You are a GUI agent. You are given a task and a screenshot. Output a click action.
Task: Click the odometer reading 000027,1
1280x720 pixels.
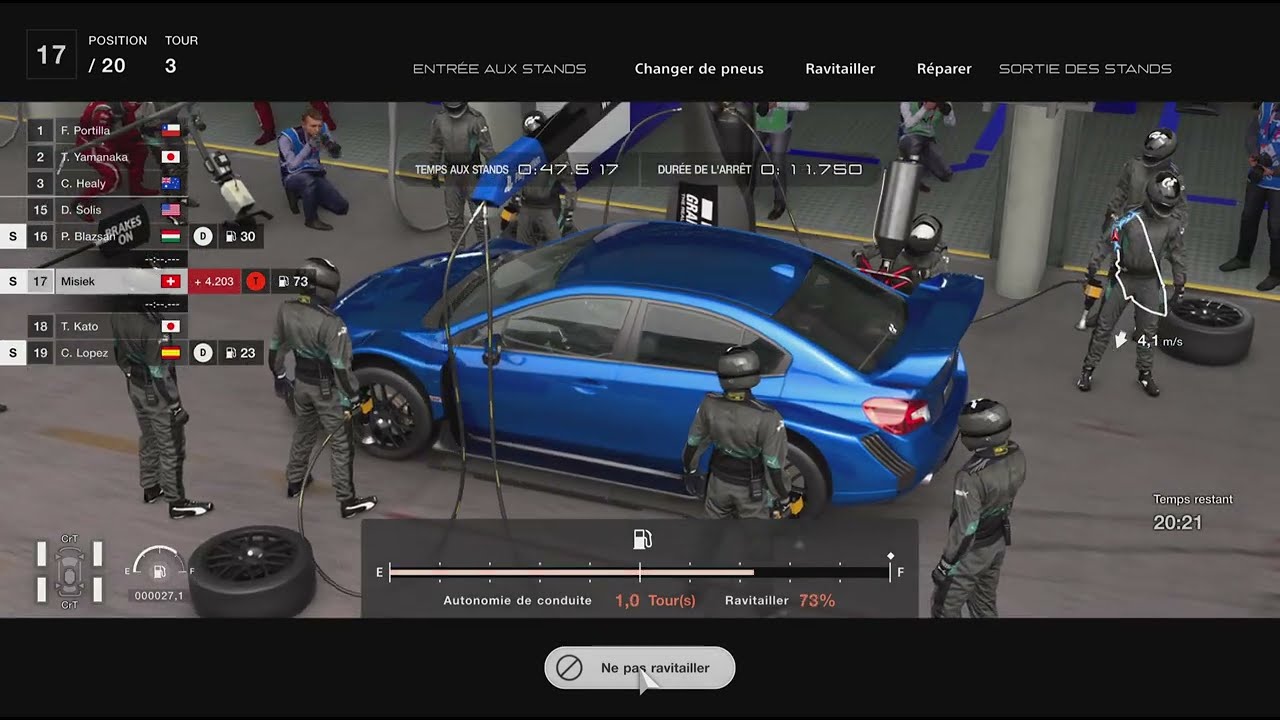click(x=159, y=596)
